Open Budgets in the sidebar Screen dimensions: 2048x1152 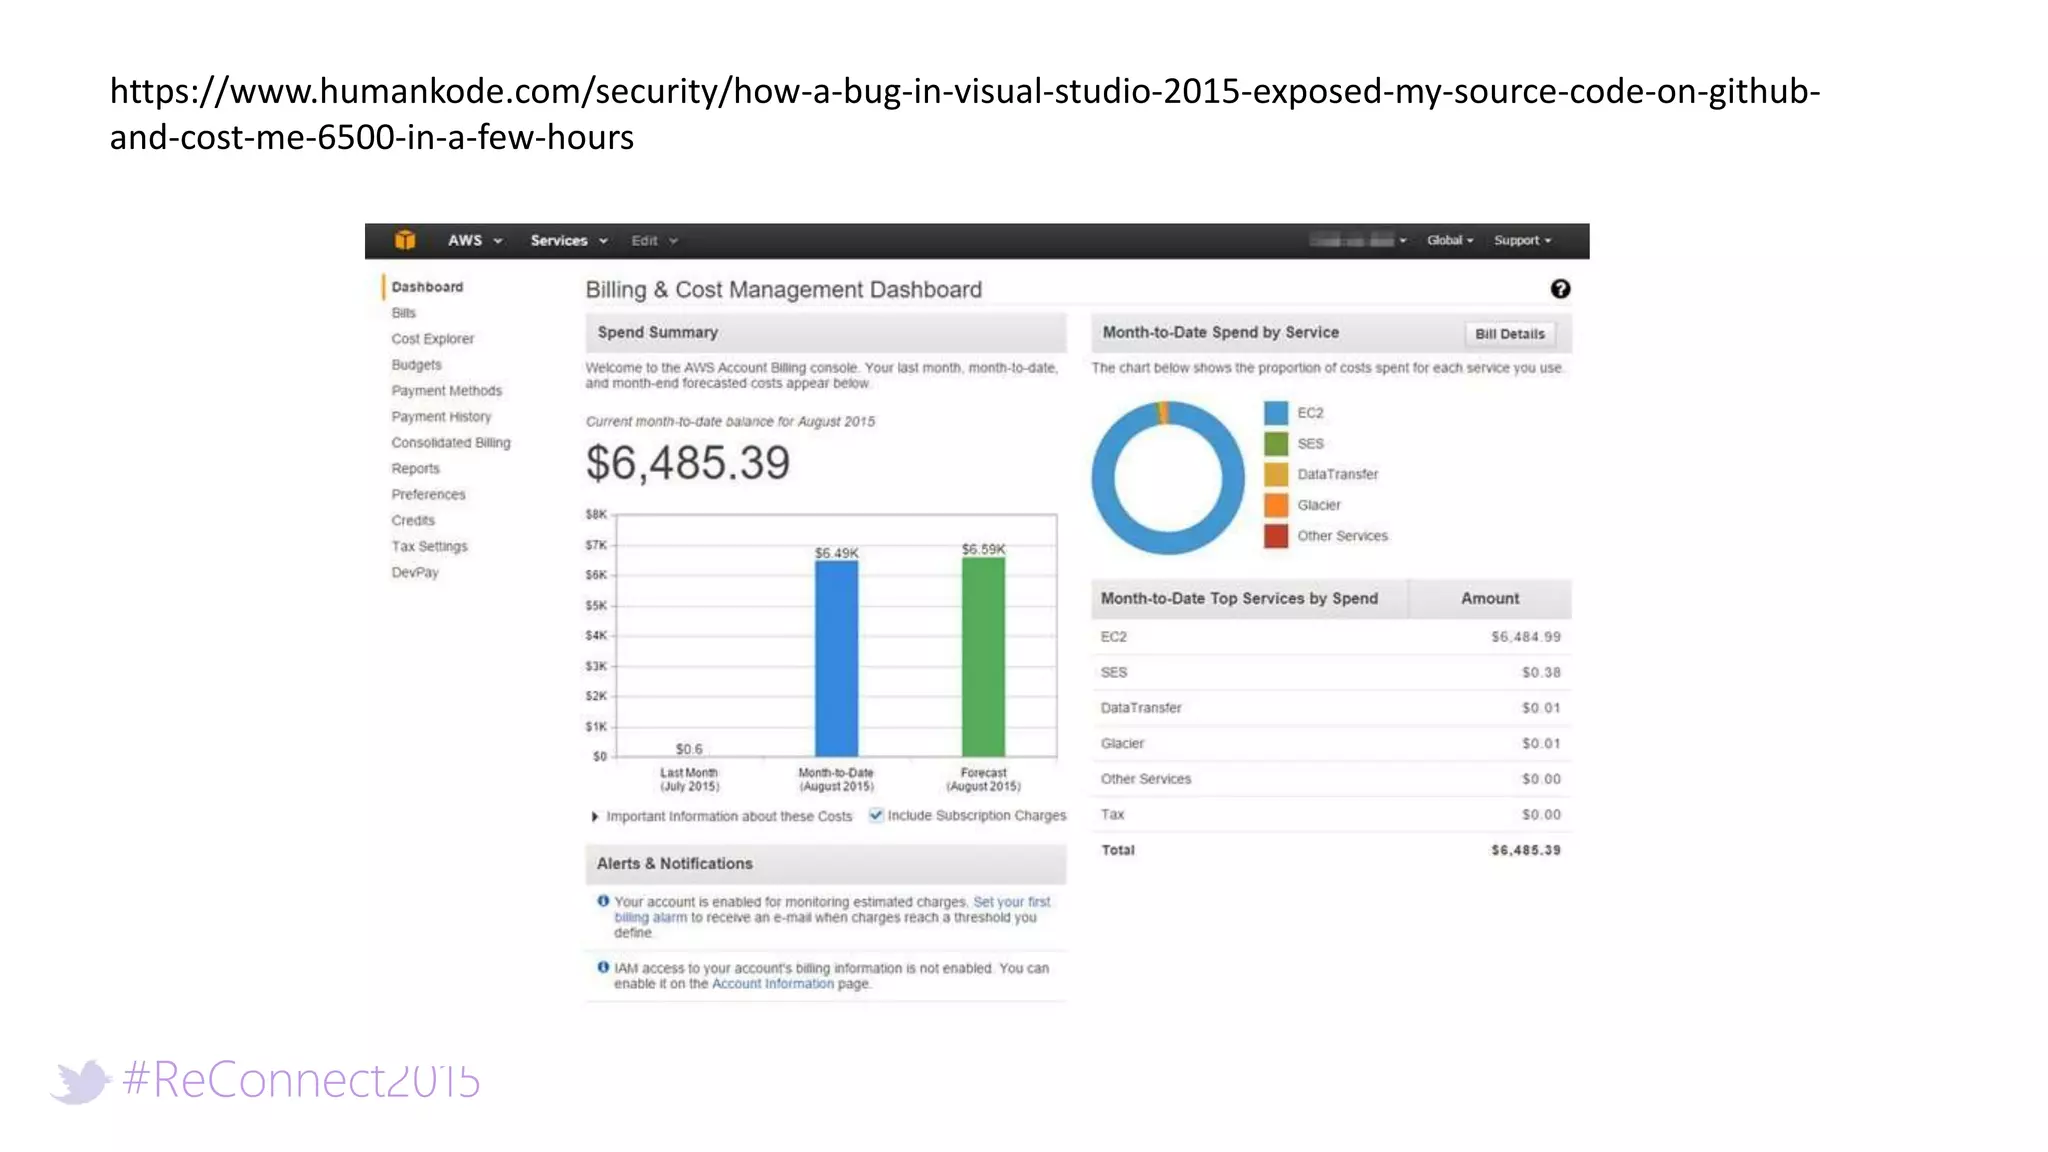coord(416,365)
